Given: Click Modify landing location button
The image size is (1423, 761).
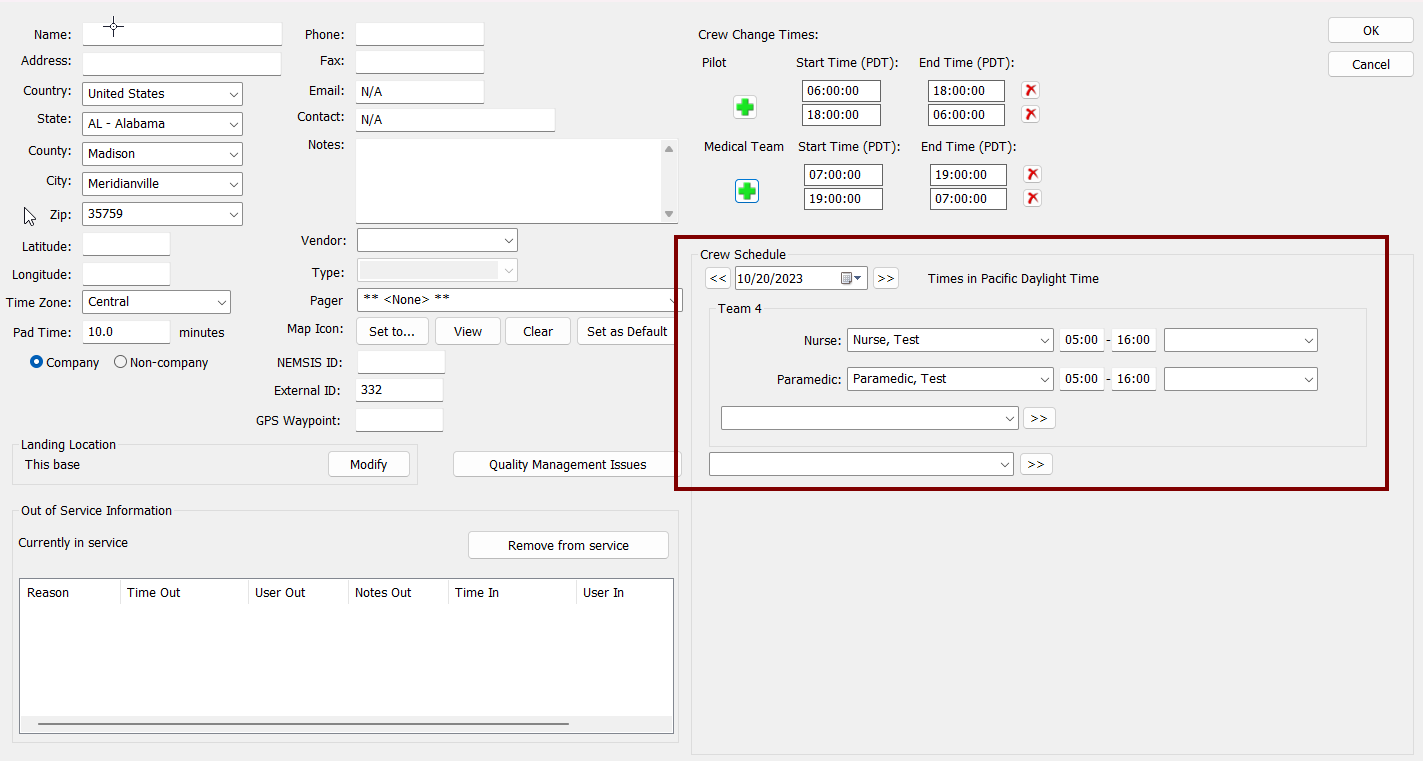Looking at the screenshot, I should tap(369, 464).
